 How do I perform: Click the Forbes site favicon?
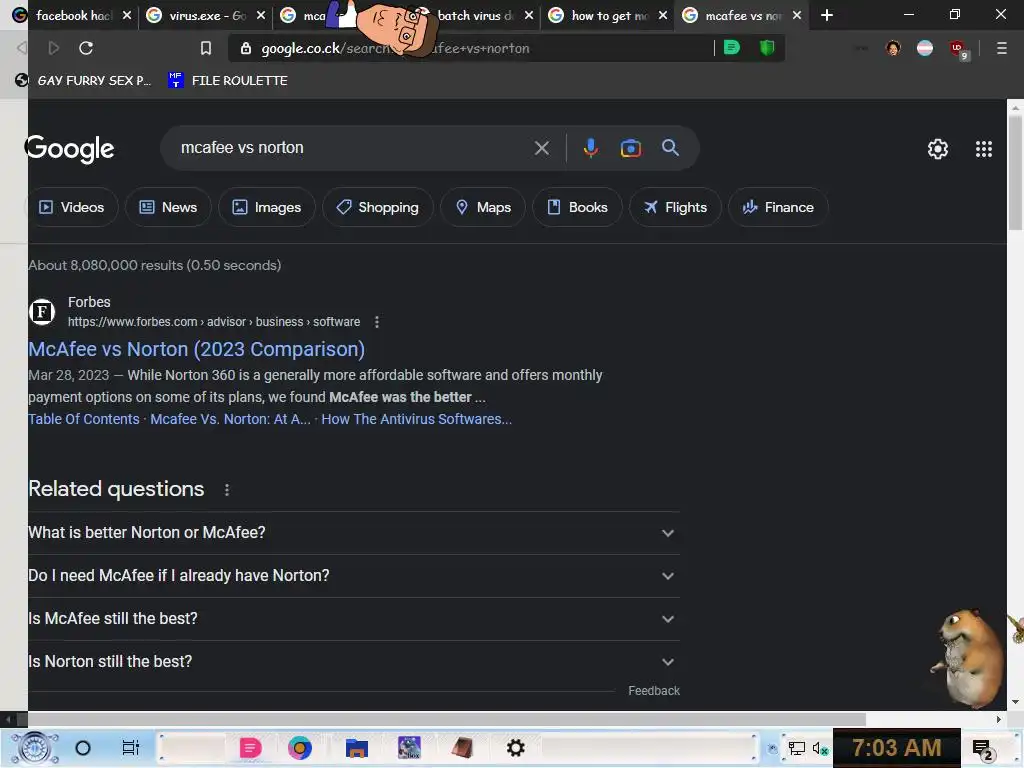tap(42, 312)
